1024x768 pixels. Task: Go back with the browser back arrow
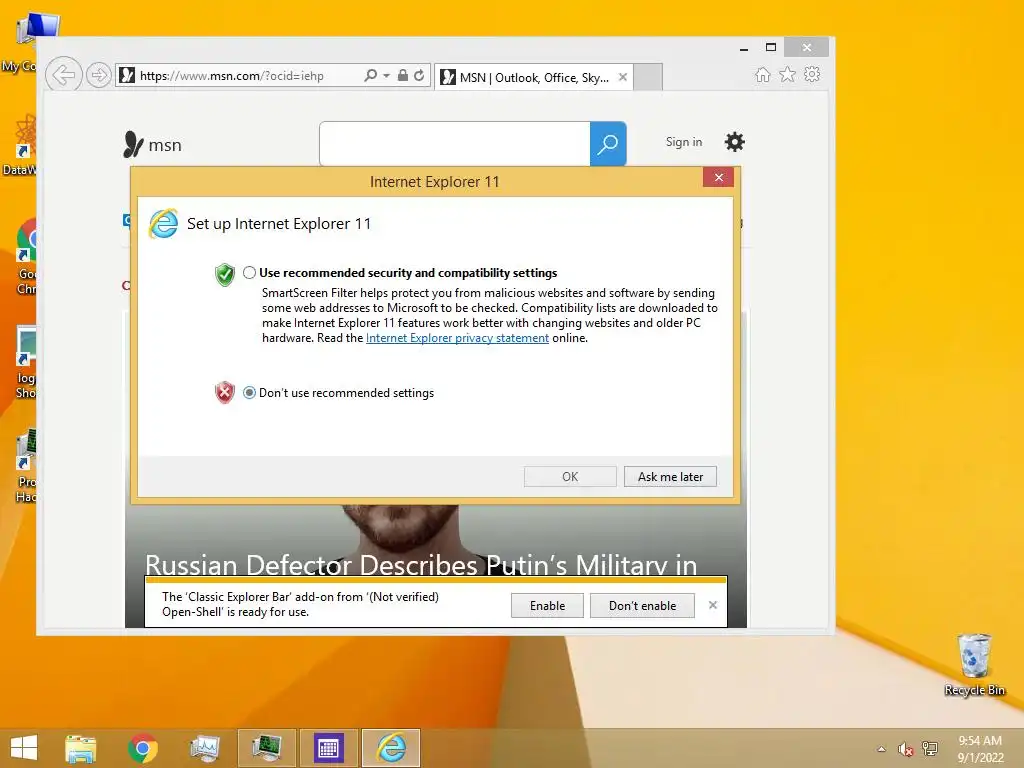[x=63, y=75]
